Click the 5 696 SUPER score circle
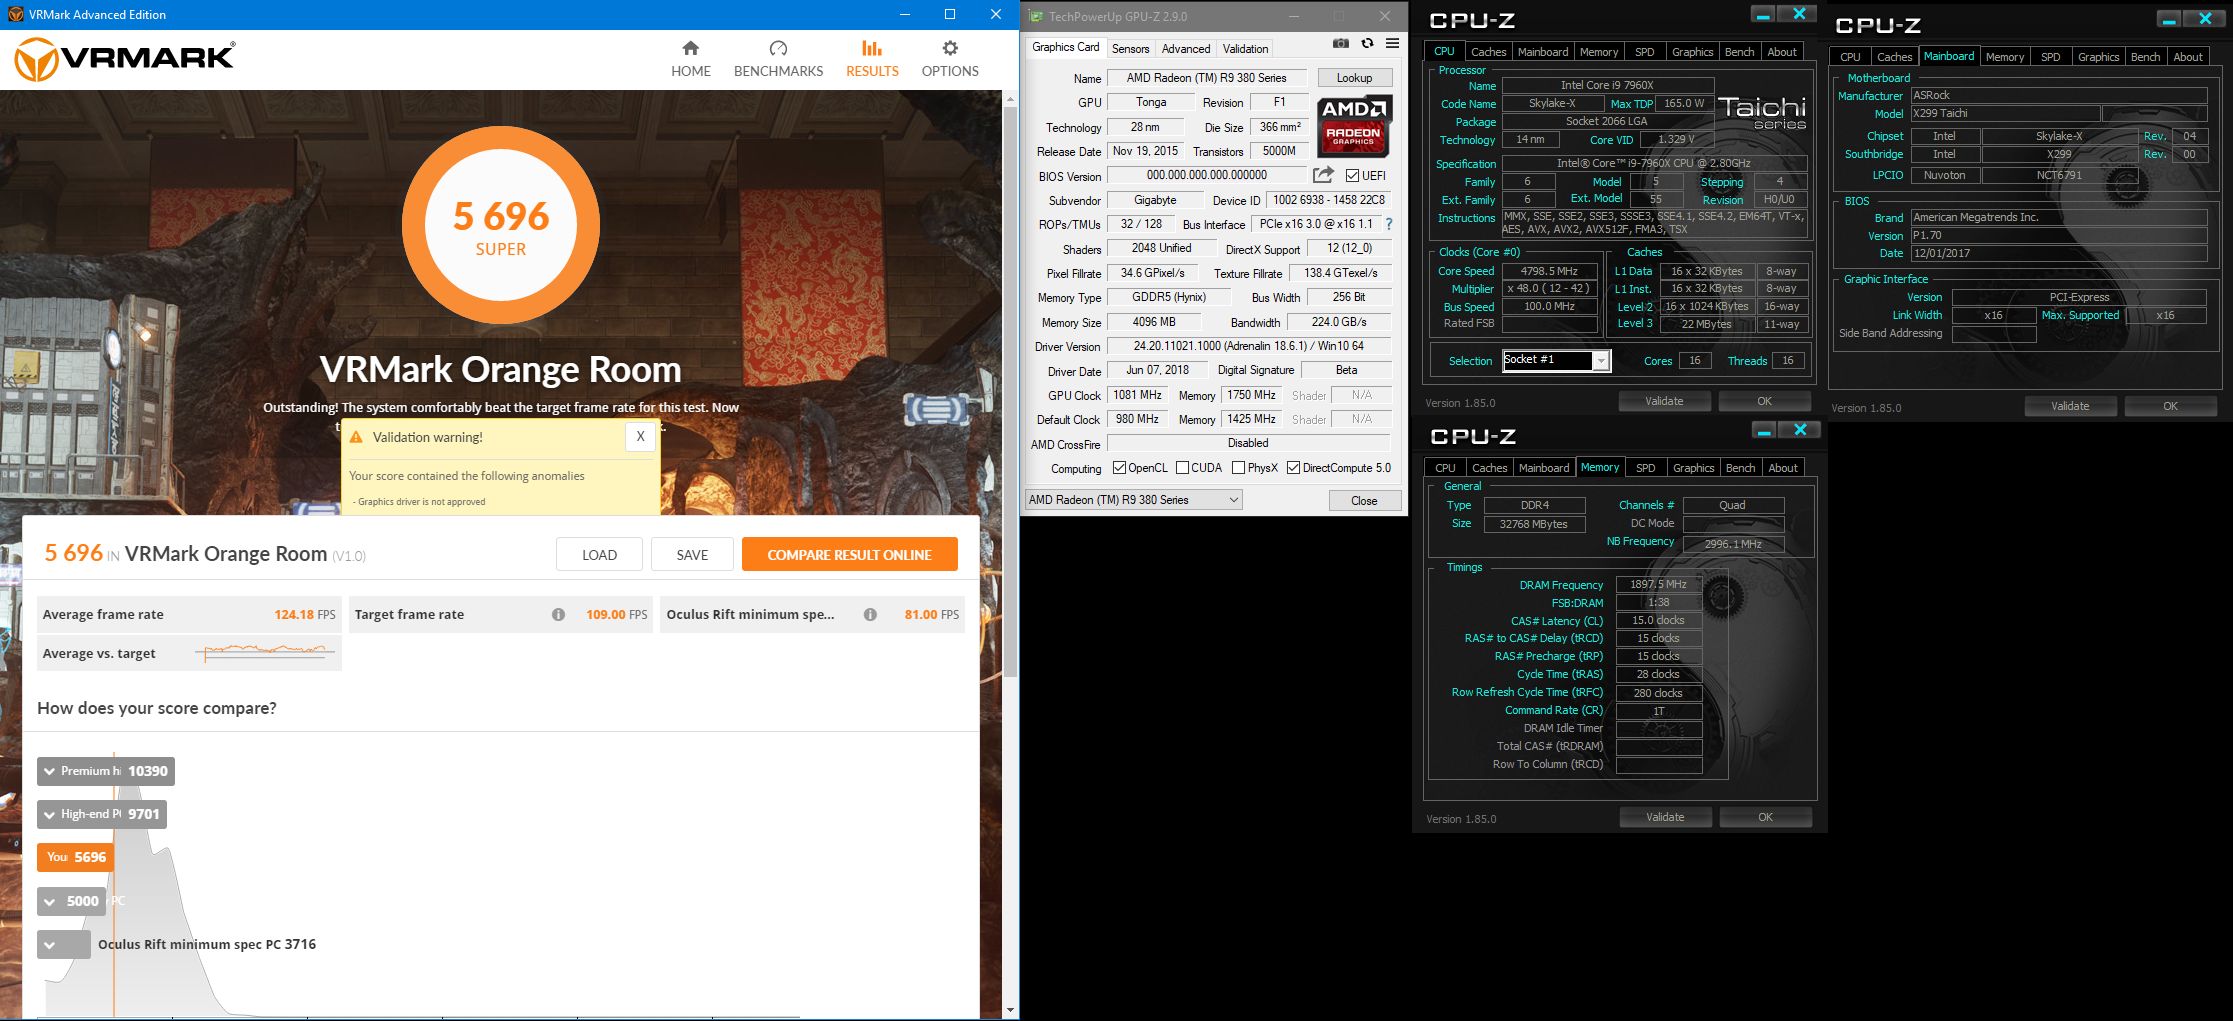This screenshot has height=1021, width=2233. pyautogui.click(x=501, y=226)
